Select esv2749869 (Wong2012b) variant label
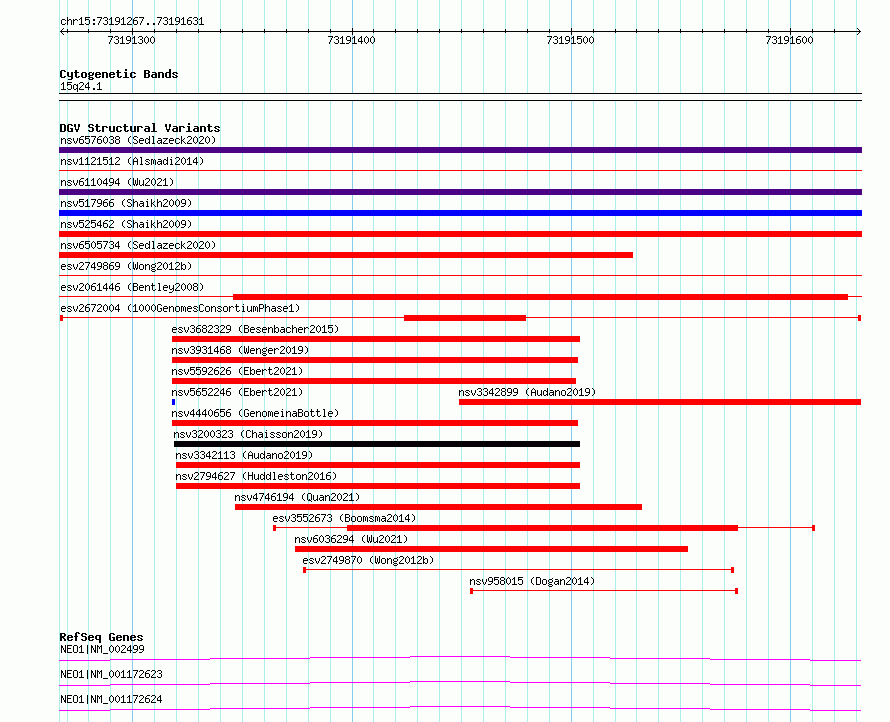The image size is (890, 722). pos(126,266)
